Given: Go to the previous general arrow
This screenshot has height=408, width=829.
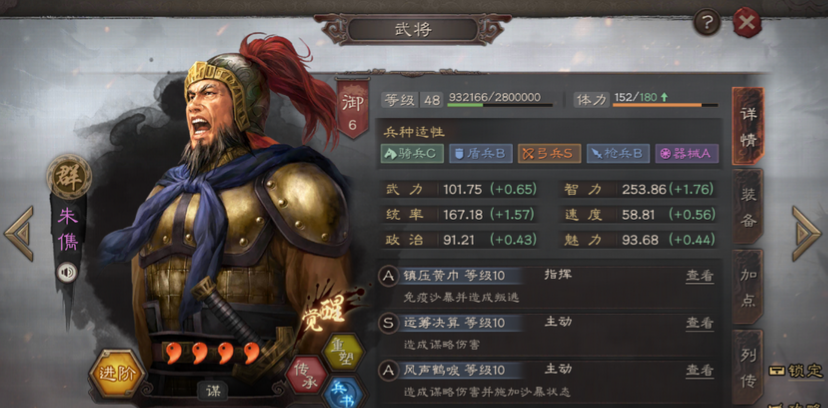Looking at the screenshot, I should pos(20,233).
